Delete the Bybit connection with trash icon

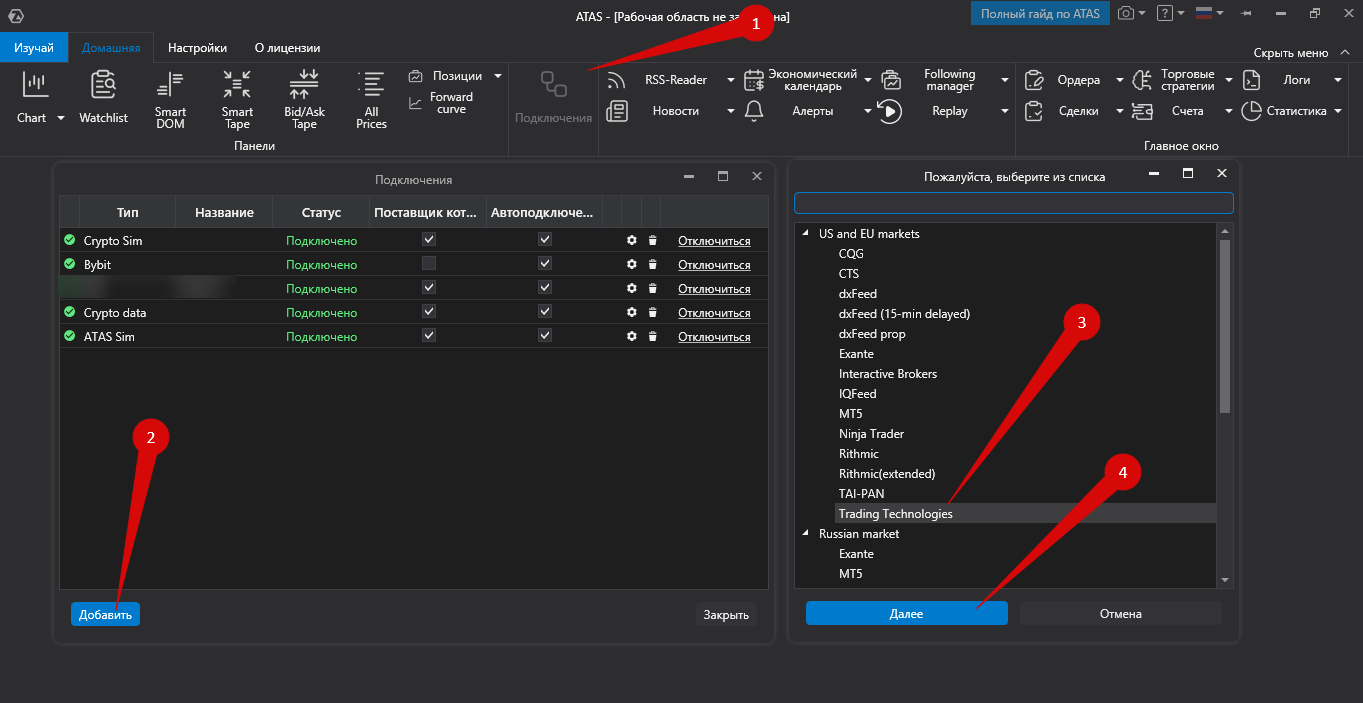652,265
